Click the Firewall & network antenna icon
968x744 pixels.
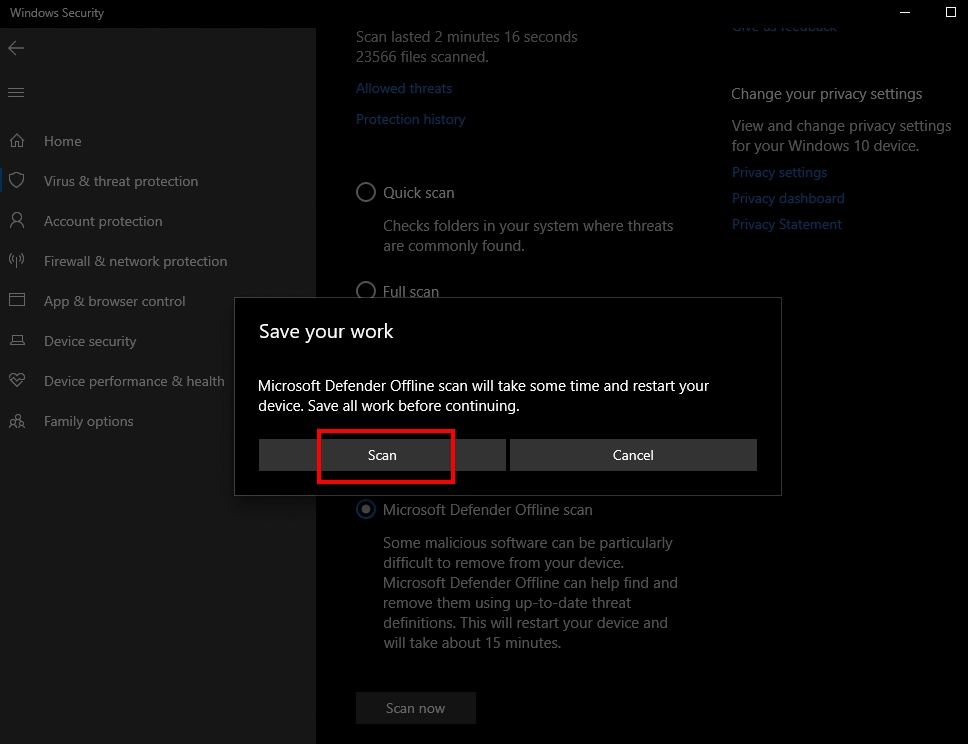point(17,260)
